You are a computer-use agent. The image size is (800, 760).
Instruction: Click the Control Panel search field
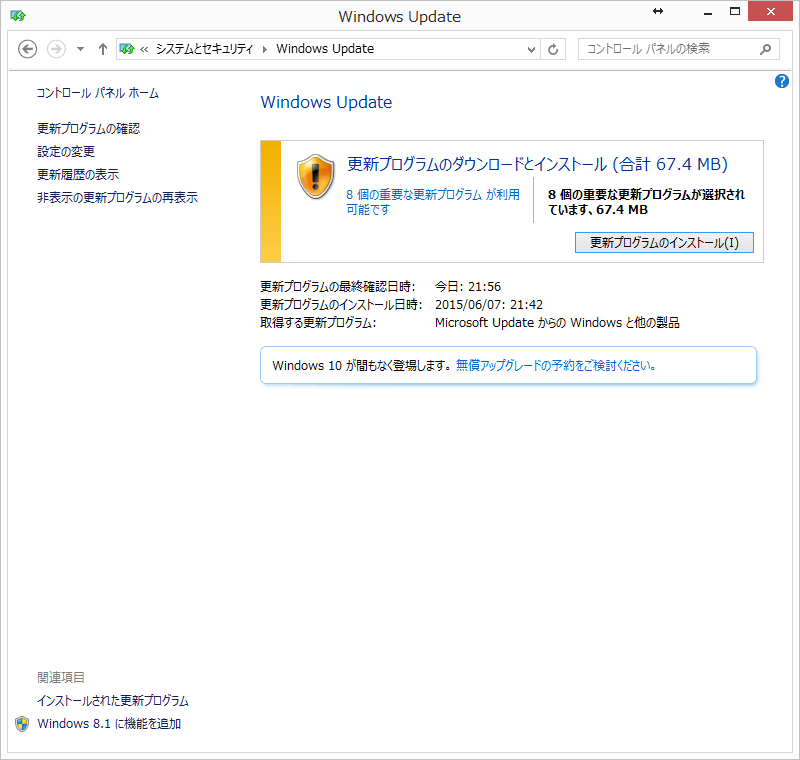679,49
